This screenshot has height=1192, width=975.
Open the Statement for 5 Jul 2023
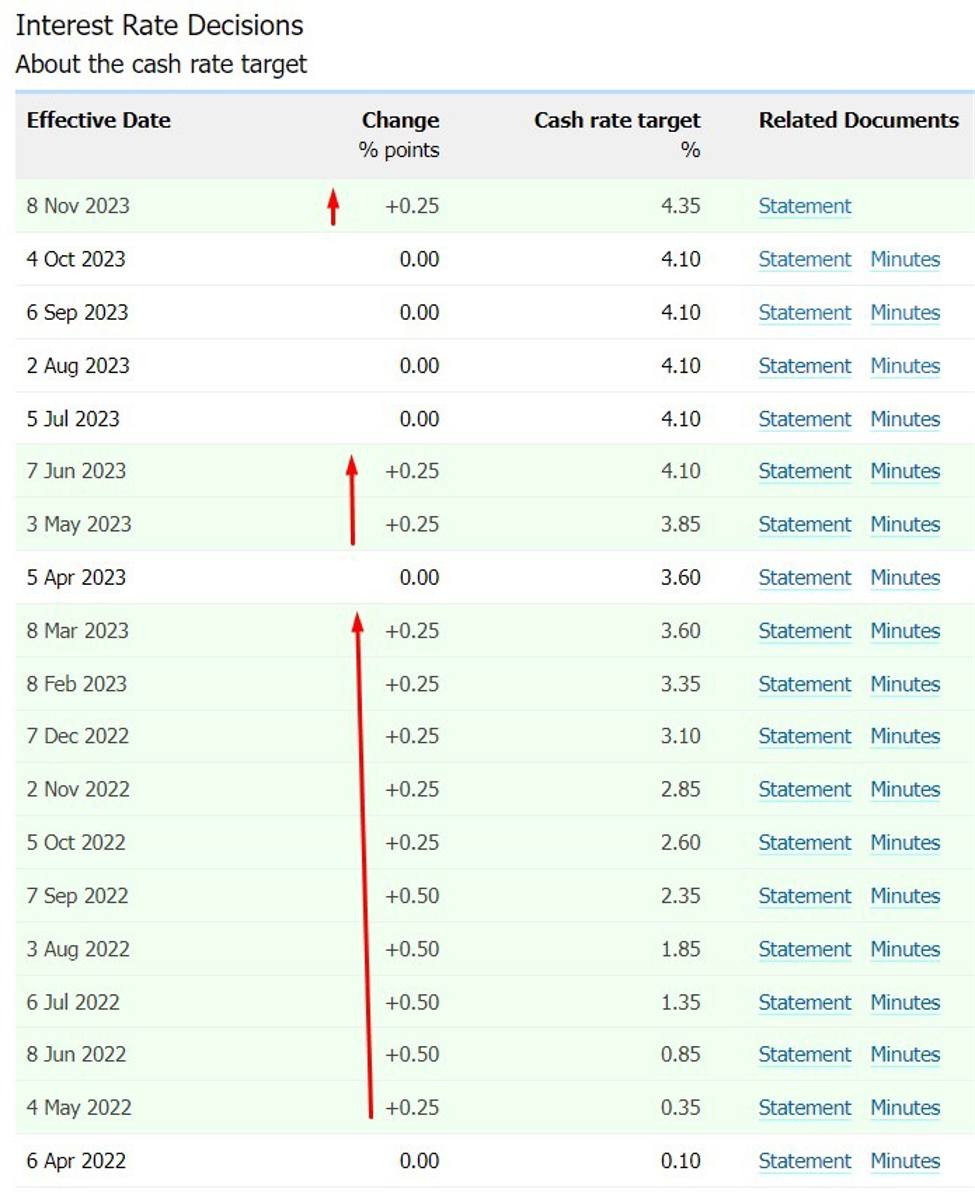(805, 419)
